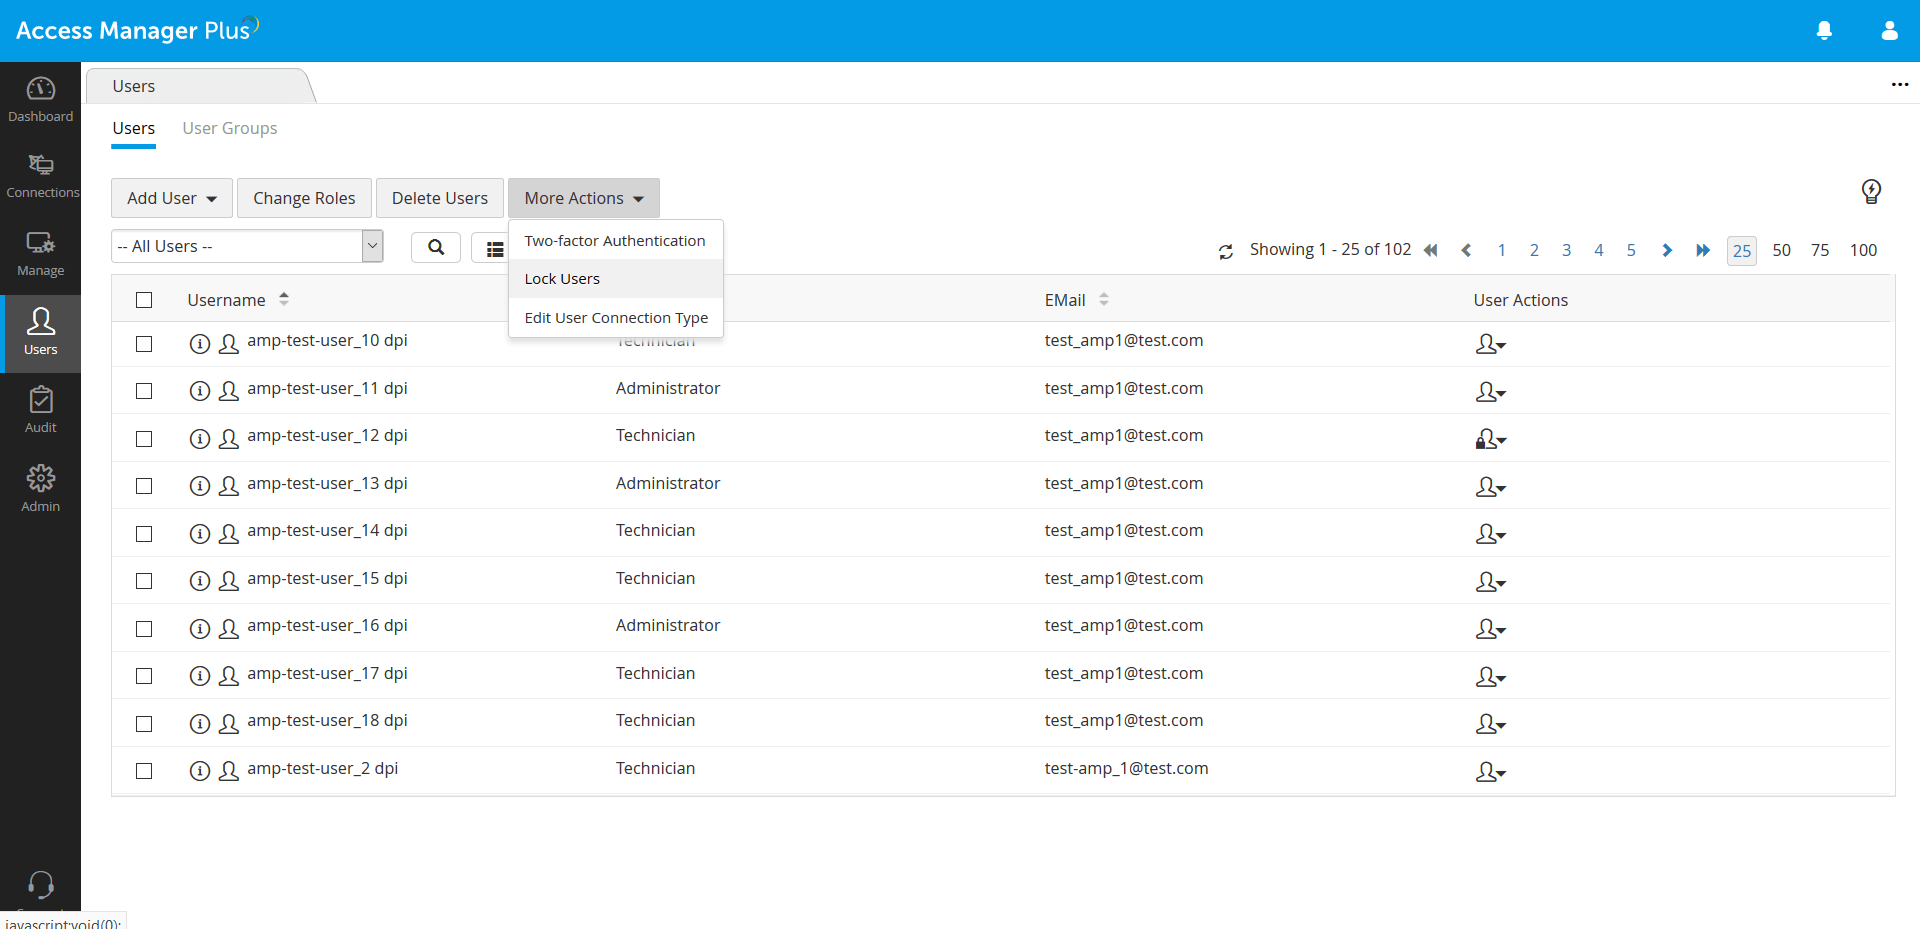This screenshot has height=929, width=1920.
Task: Open user actions for amp-test-user_2 dpi
Action: pos(1490,772)
